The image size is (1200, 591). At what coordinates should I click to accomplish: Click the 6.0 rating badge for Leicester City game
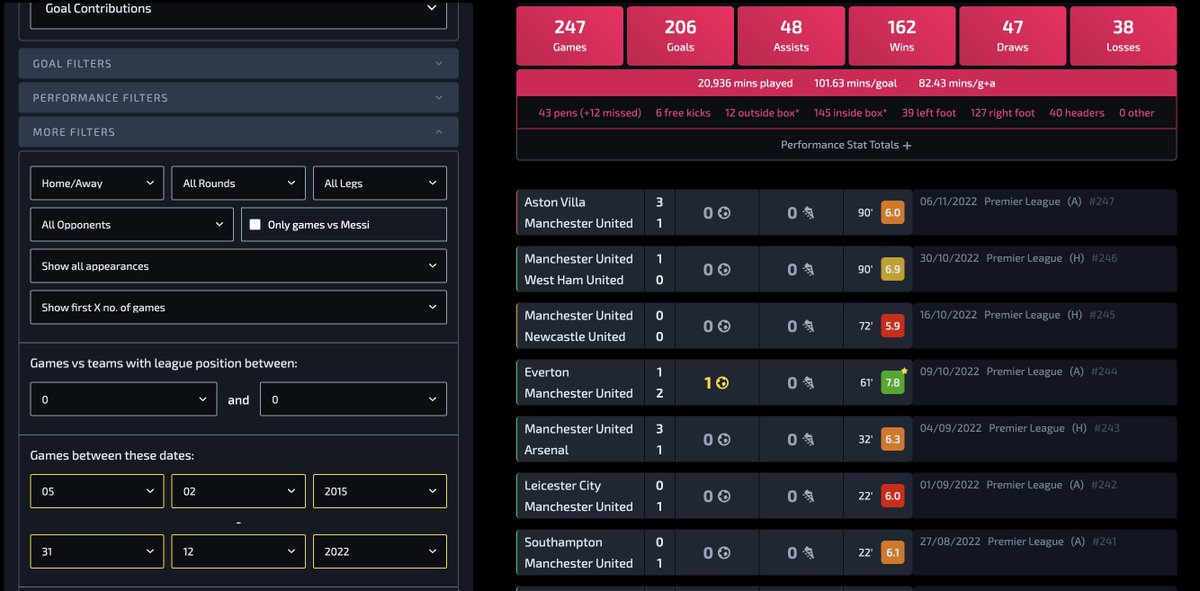[x=892, y=496]
